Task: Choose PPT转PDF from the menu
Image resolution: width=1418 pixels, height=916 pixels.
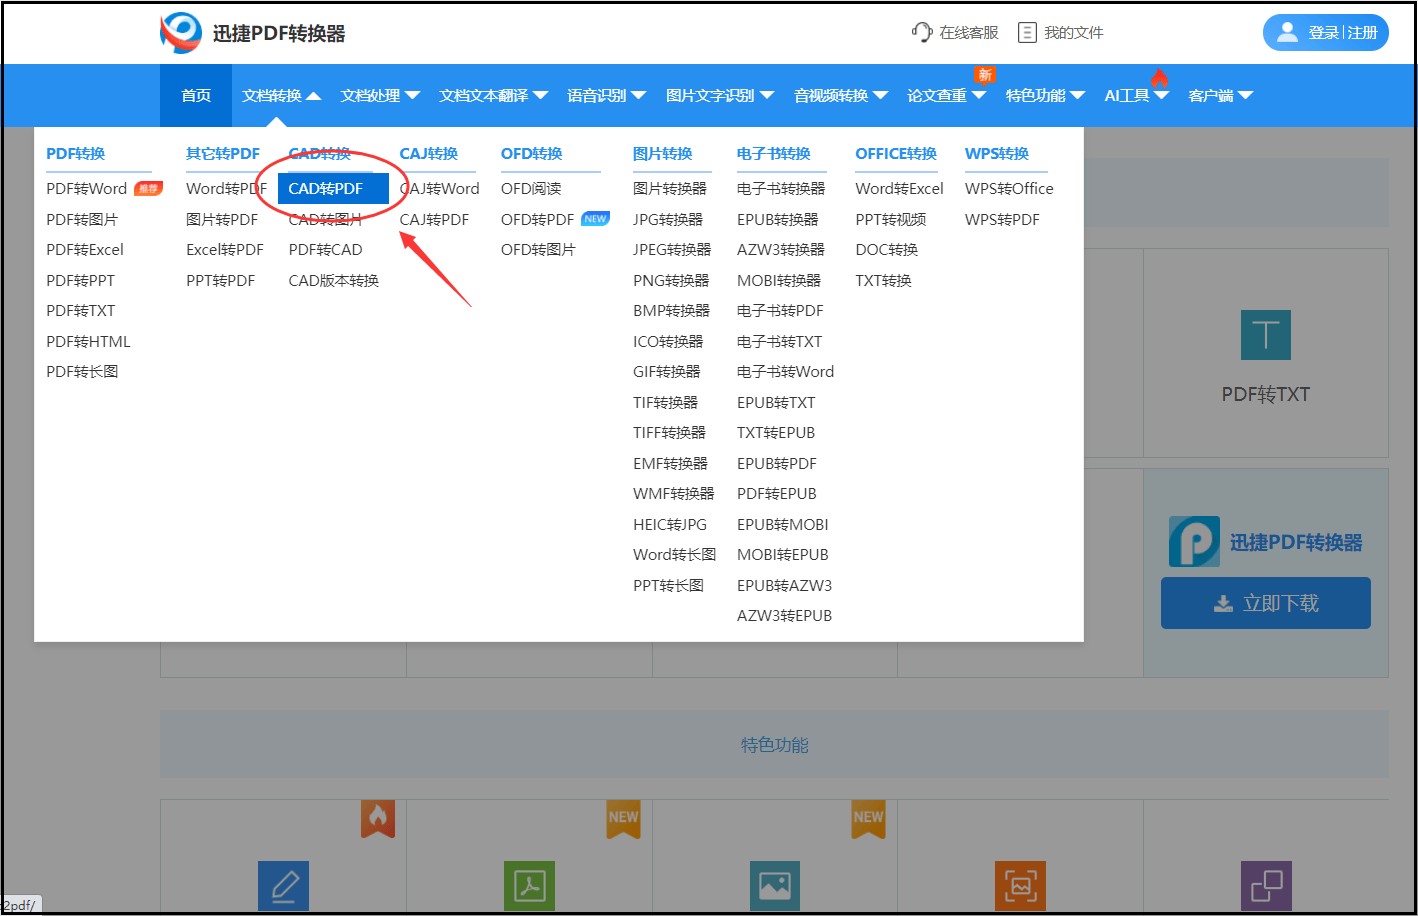Action: pos(221,280)
